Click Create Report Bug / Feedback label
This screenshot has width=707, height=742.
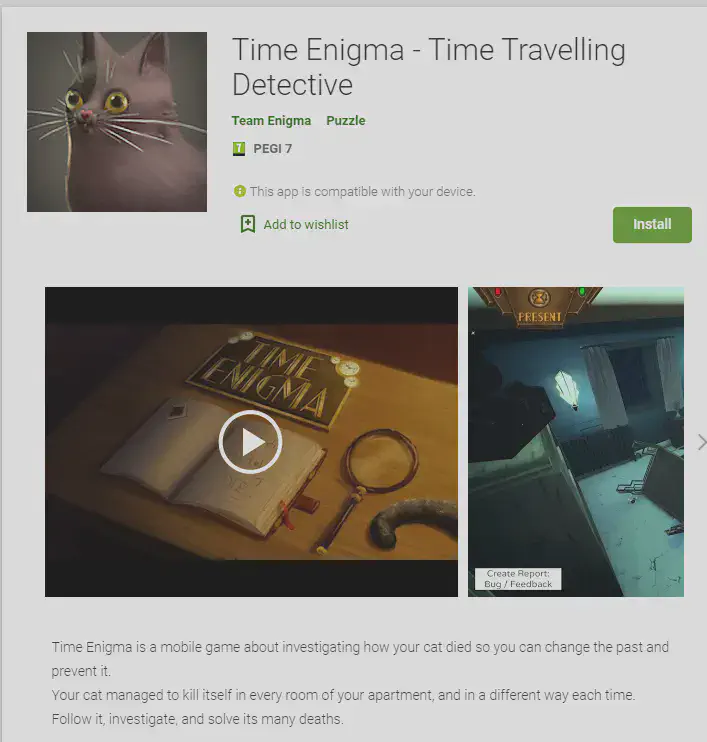518,579
